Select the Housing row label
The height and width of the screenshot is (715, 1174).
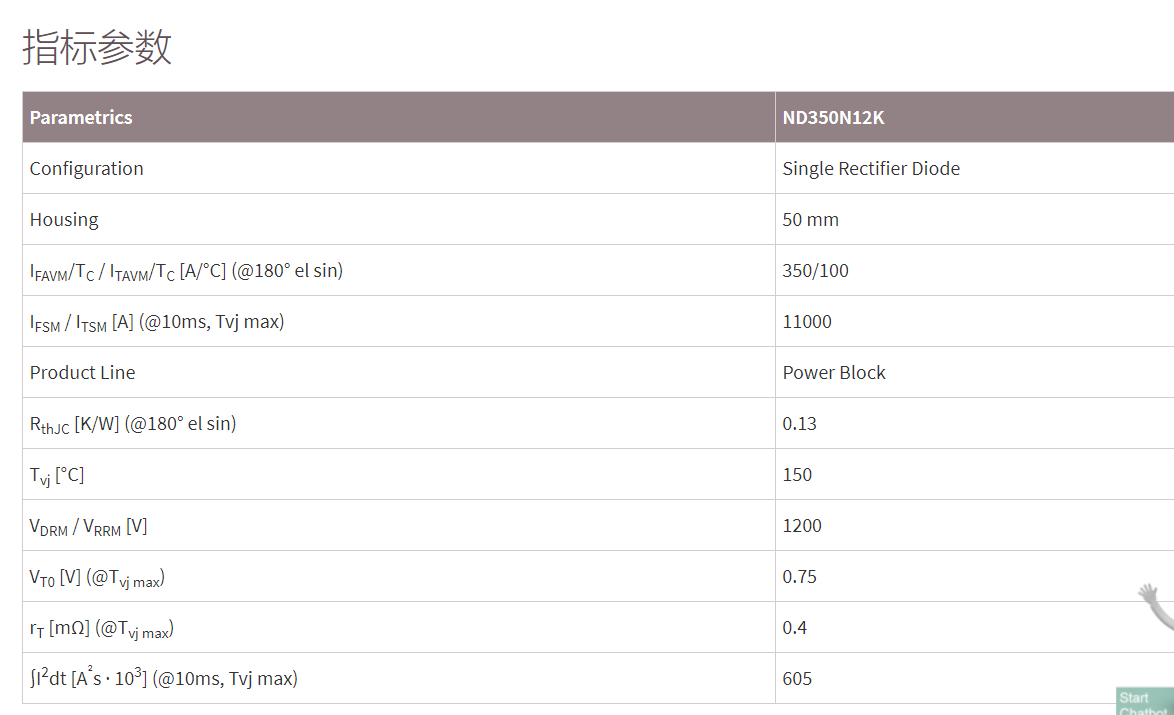click(64, 219)
